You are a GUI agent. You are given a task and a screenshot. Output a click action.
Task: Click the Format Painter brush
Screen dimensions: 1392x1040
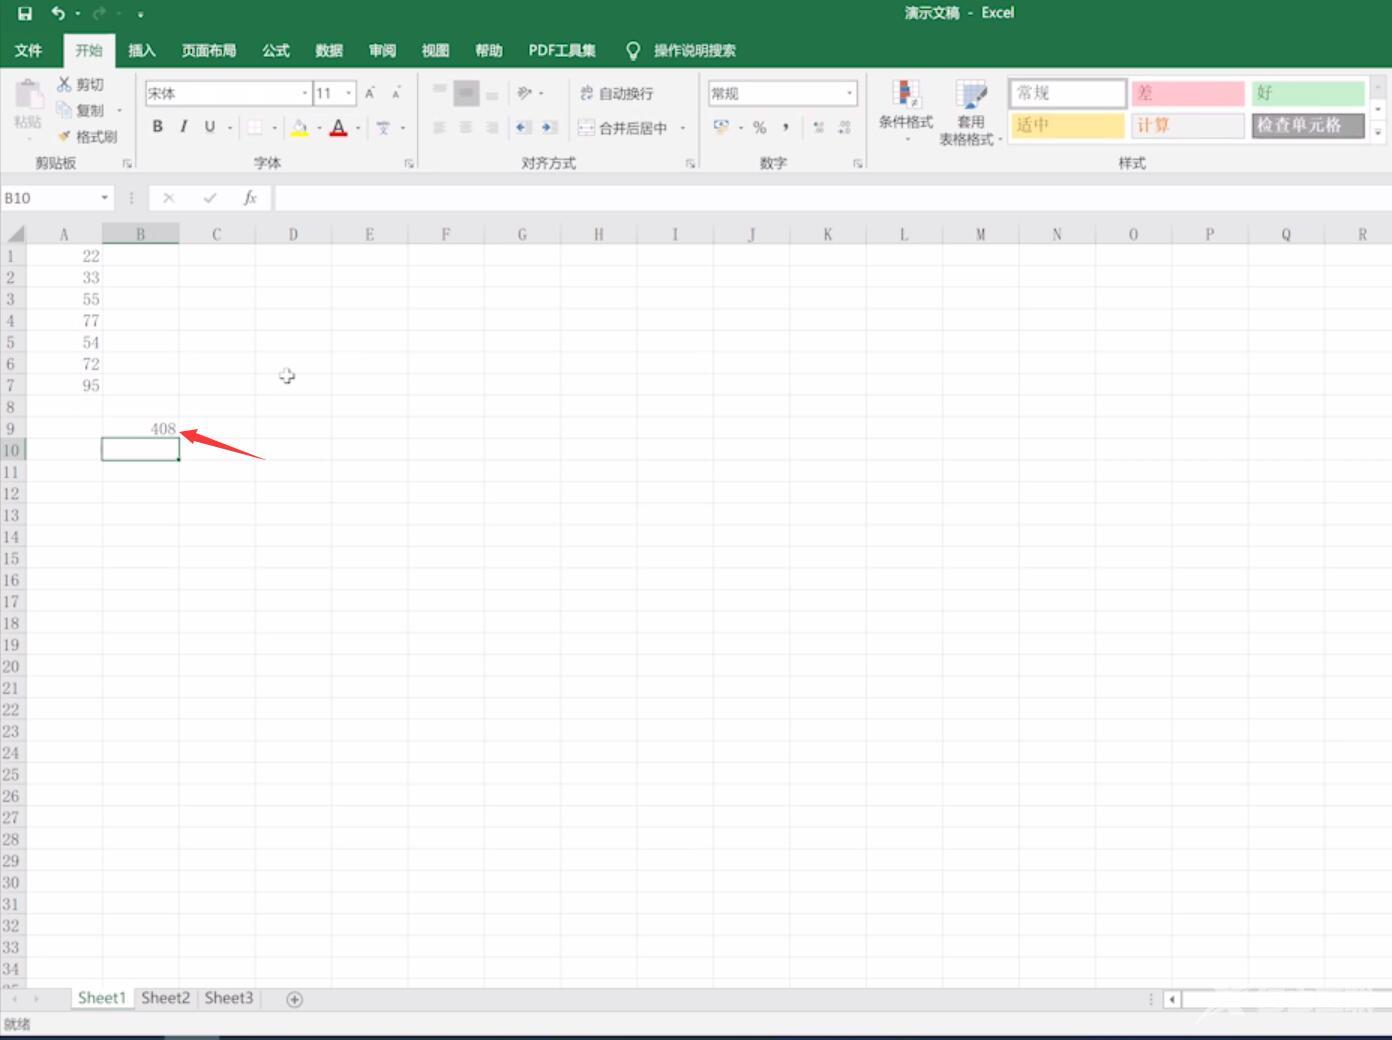(x=64, y=136)
